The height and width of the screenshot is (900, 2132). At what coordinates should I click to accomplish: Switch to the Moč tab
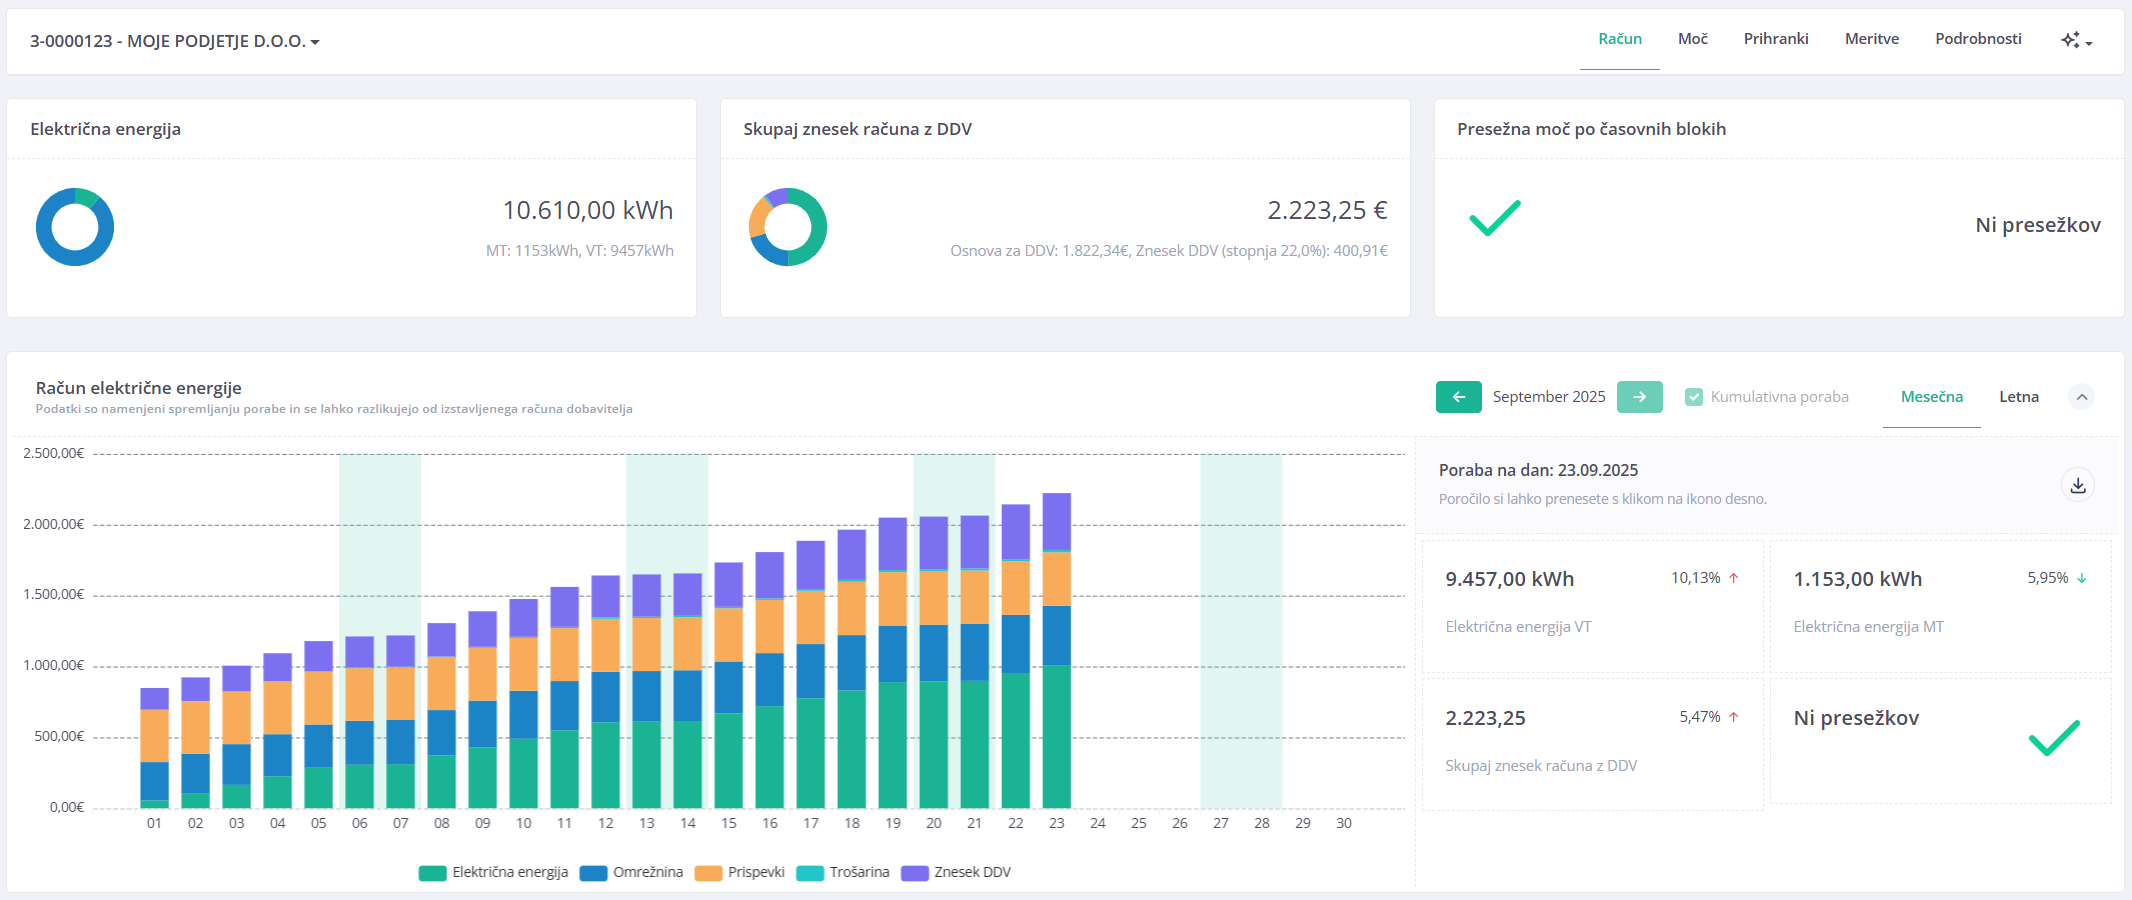(x=1692, y=39)
